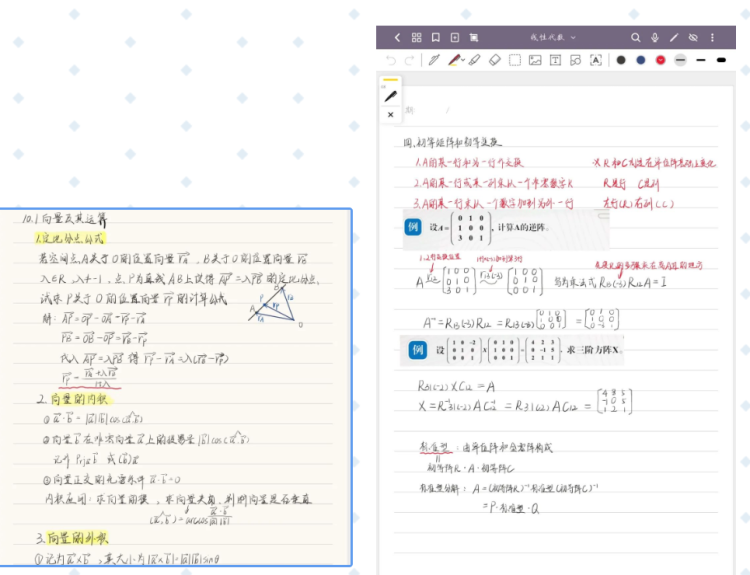Image resolution: width=750 pixels, height=575 pixels.
Task: Tap the favorite pen in floating panel
Action: tap(391, 96)
